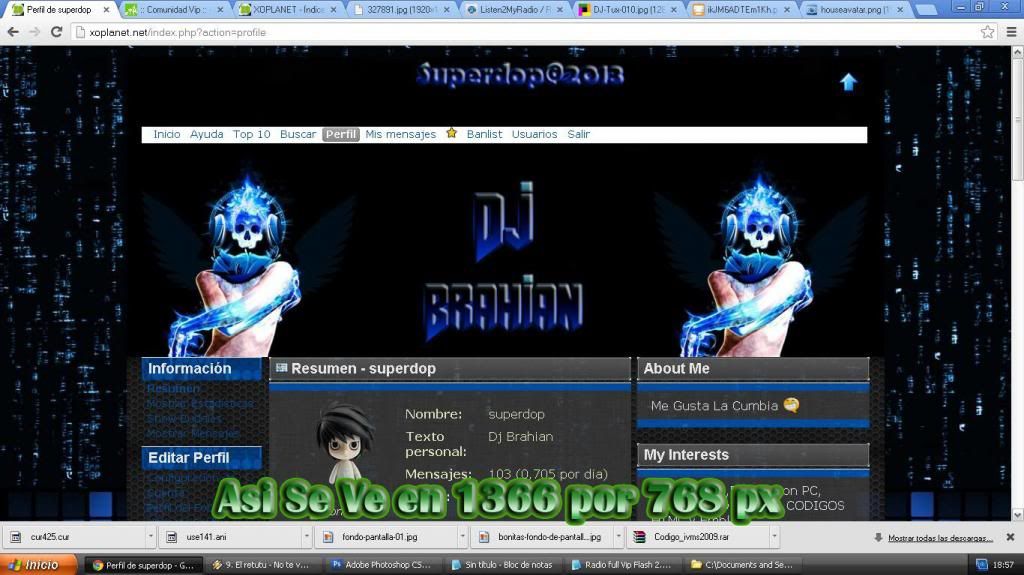The image size is (1024, 575).
Task: Open dropdown for Codigo_ivms2009.rar download
Action: point(775,536)
